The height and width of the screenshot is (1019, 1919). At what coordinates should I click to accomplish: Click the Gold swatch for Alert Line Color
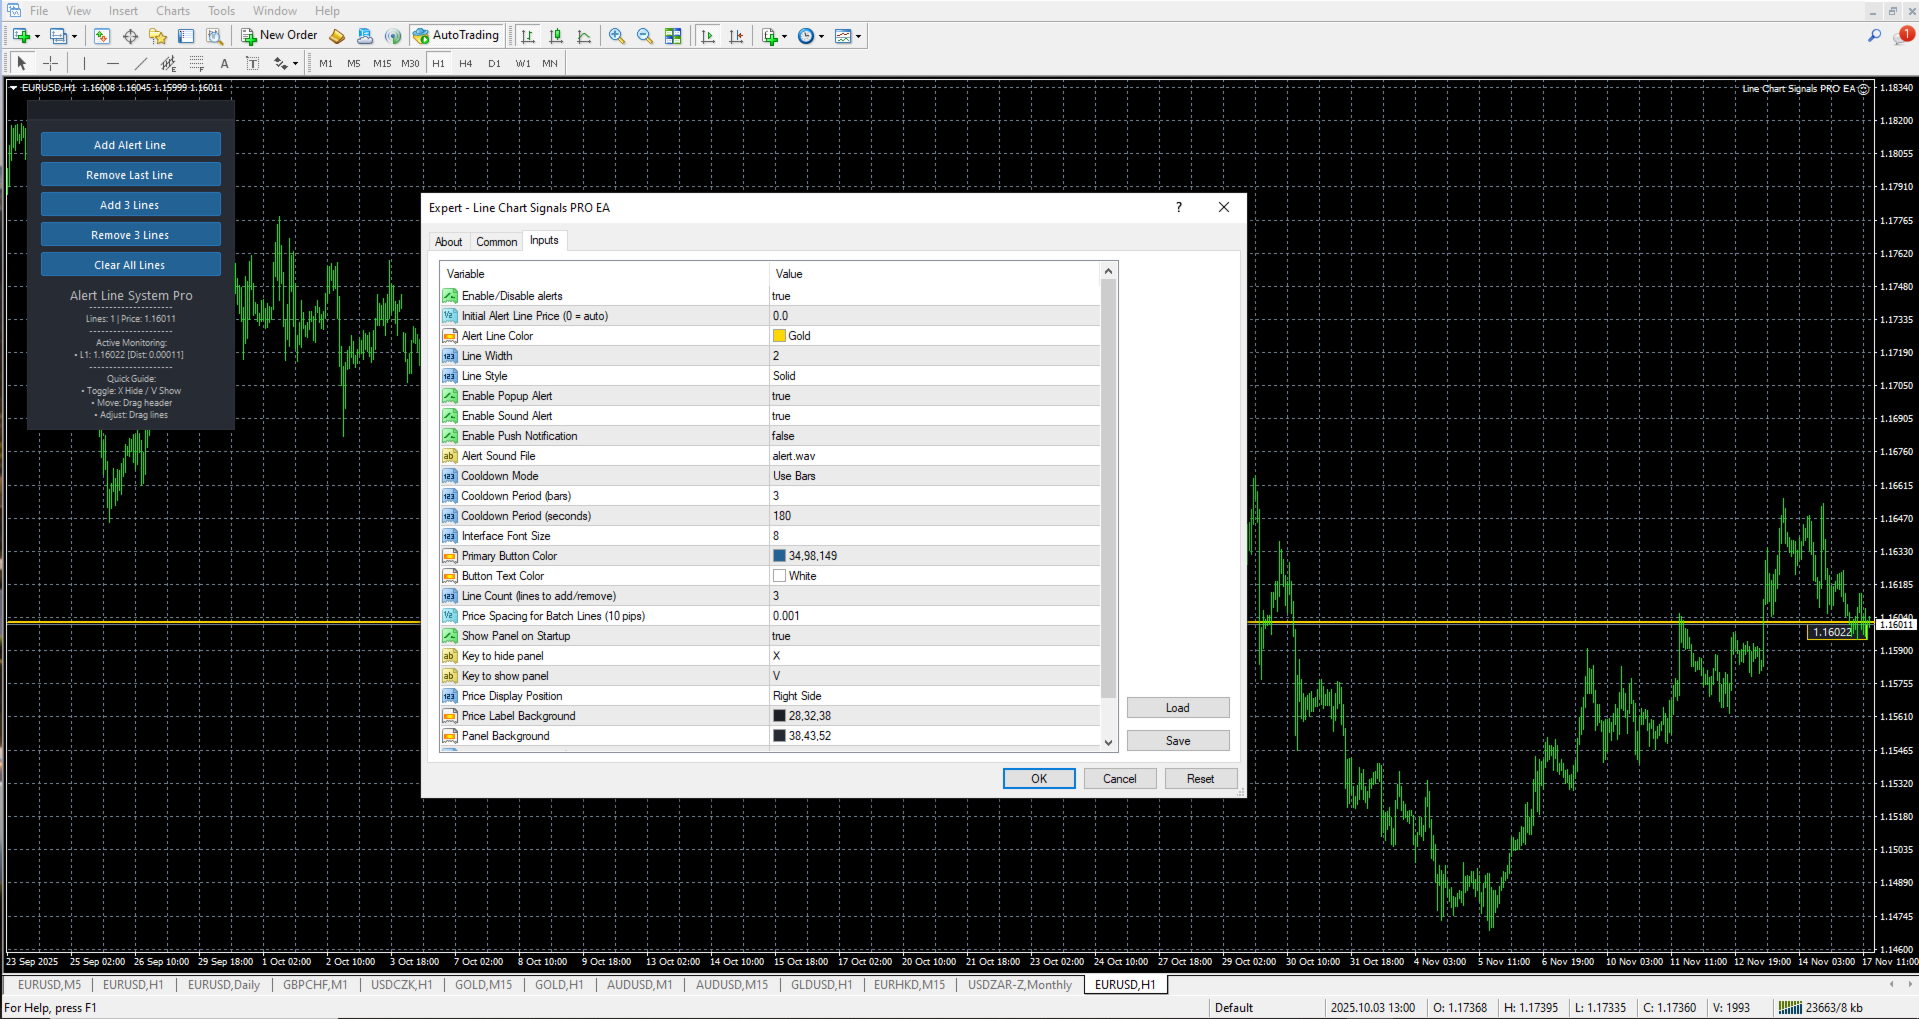[779, 336]
